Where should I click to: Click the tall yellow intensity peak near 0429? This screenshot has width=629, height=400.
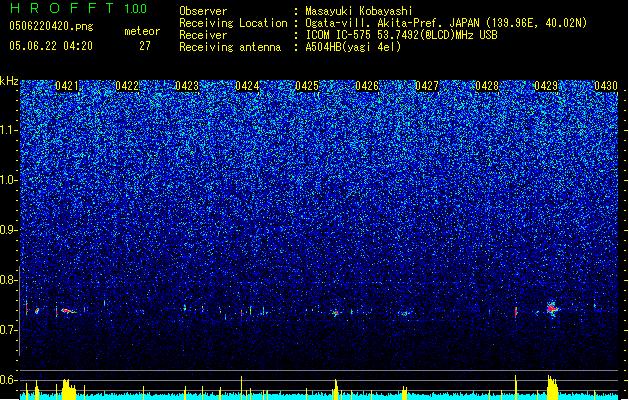[x=552, y=387]
